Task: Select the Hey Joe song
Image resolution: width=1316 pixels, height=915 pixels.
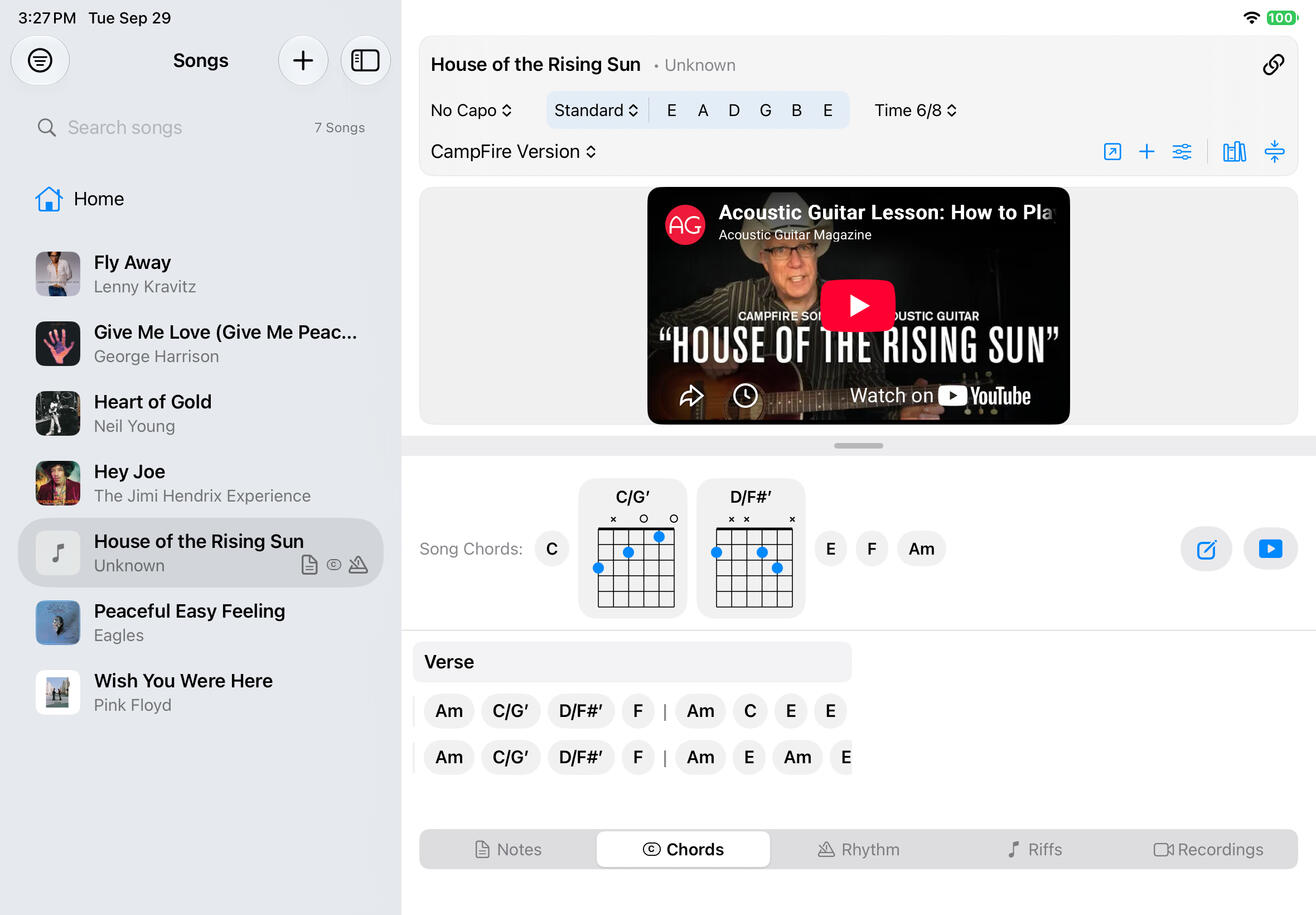Action: point(200,484)
